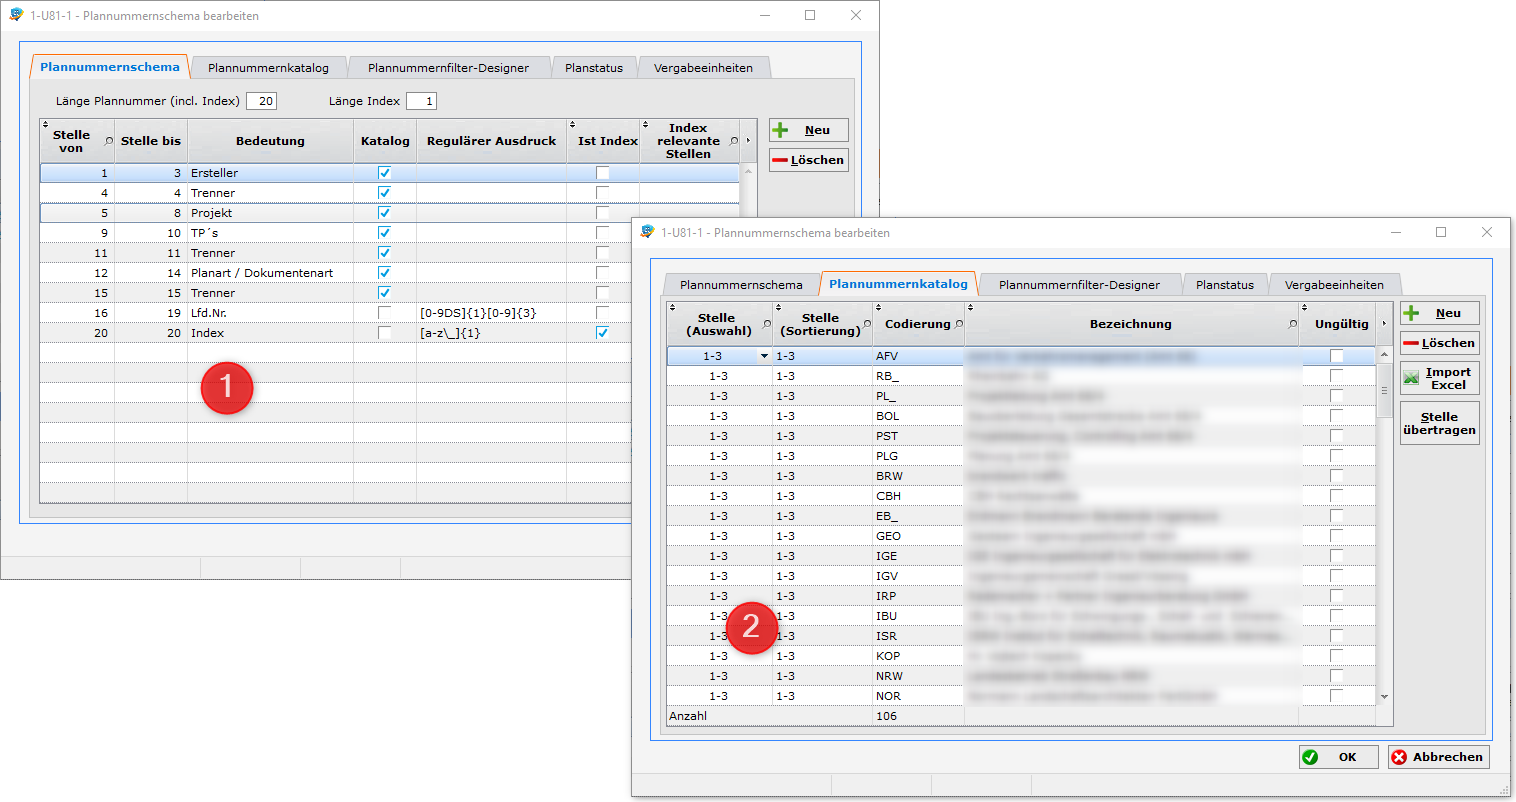Open the Stelle (Auswahl) dropdown in first row
Viewport: 1516px width, 802px height.
pyautogui.click(x=764, y=356)
